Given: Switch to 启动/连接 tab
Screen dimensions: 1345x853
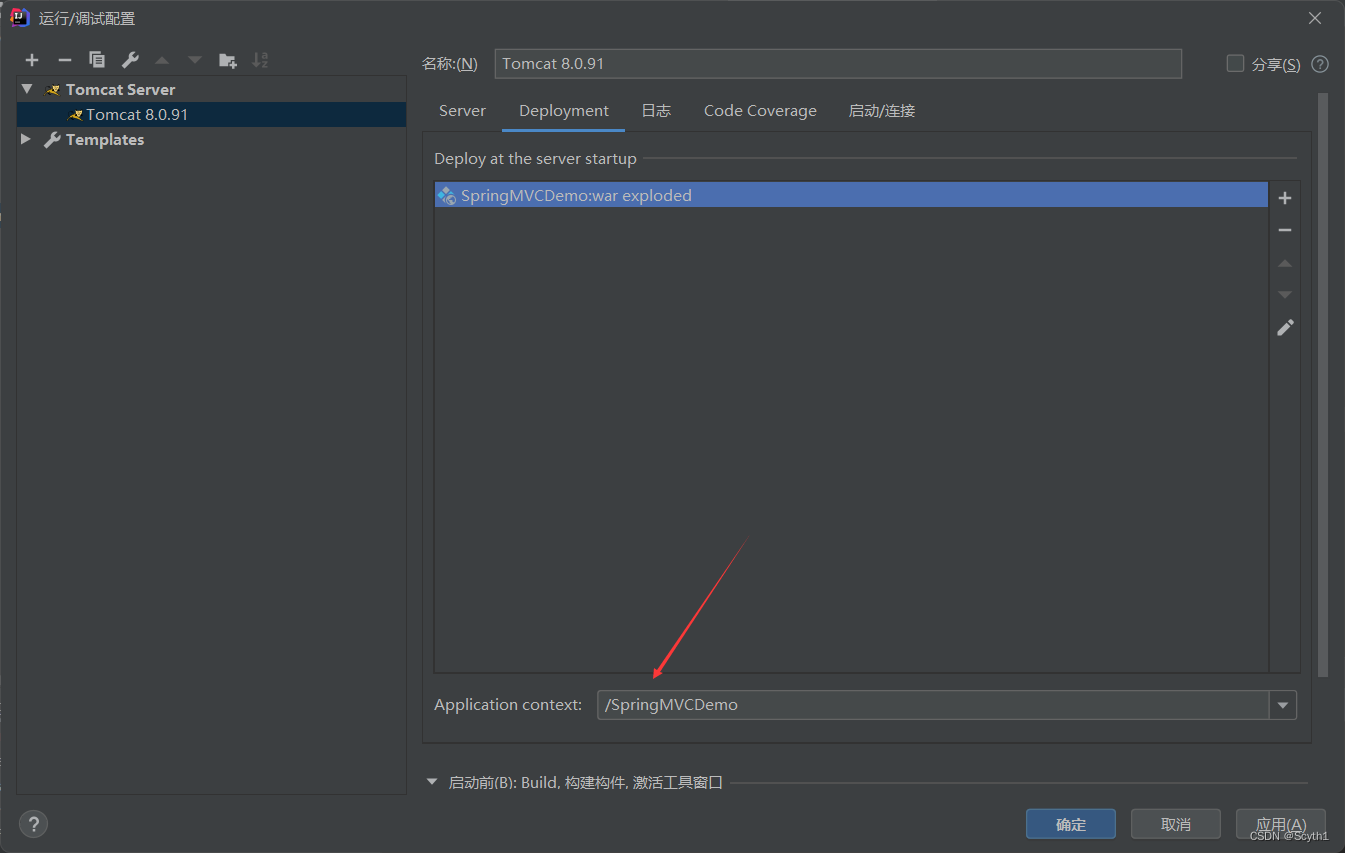Looking at the screenshot, I should tap(882, 111).
